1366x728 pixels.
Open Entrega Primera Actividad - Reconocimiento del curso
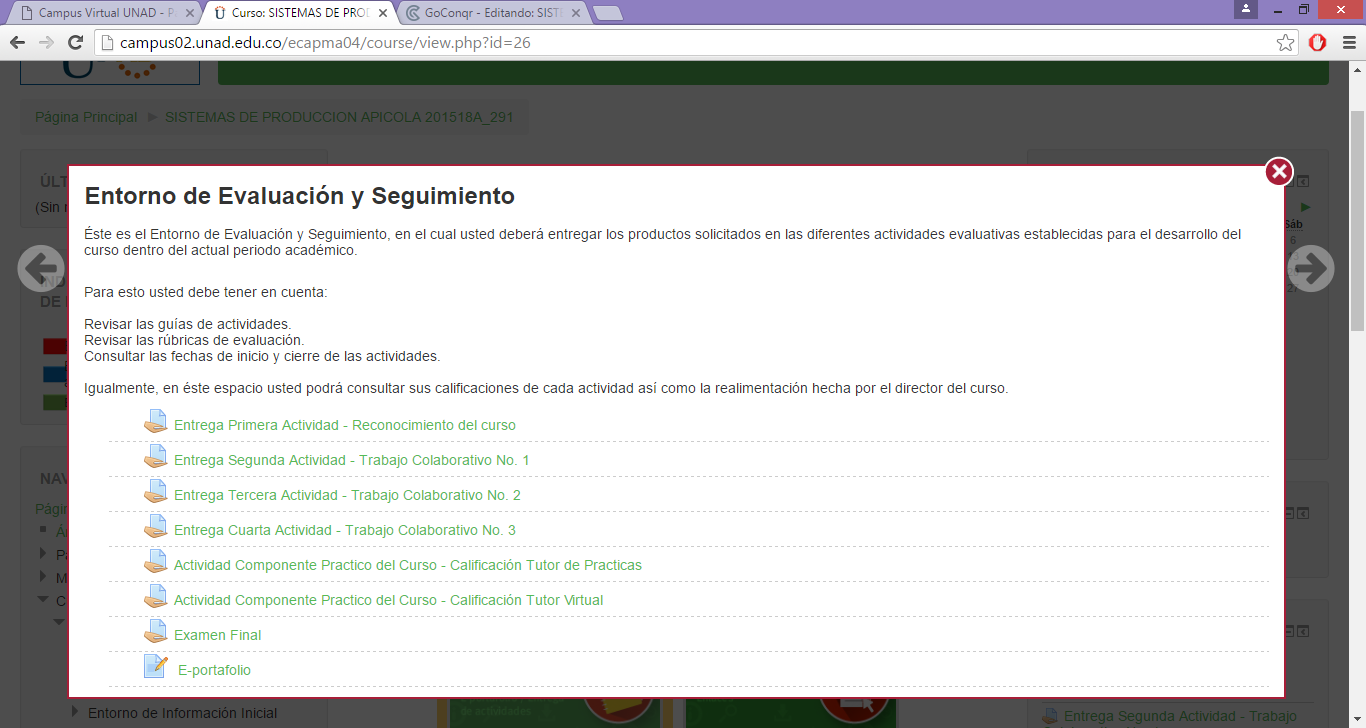(345, 425)
